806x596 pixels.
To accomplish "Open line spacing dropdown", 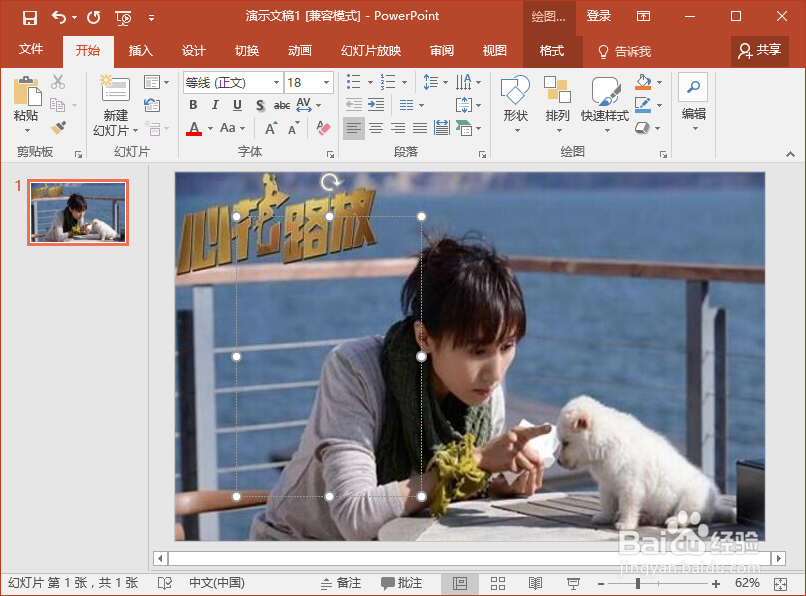I will 435,82.
